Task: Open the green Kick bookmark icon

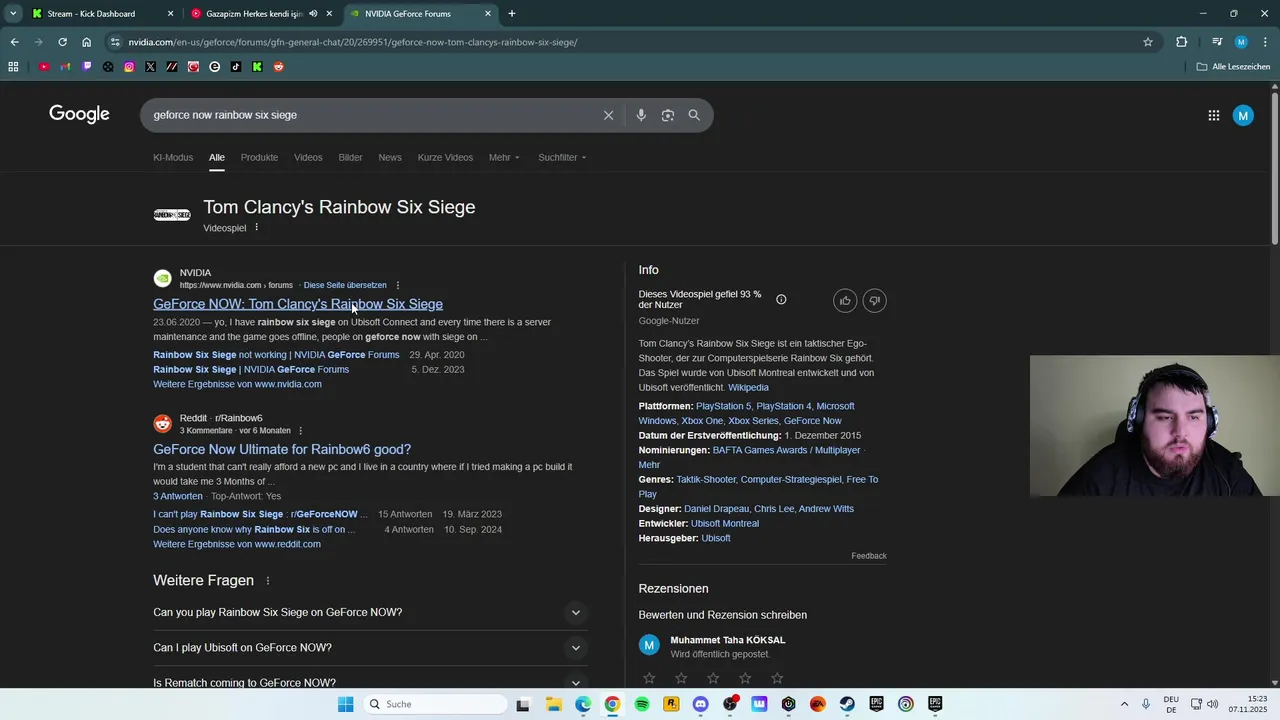Action: [257, 67]
